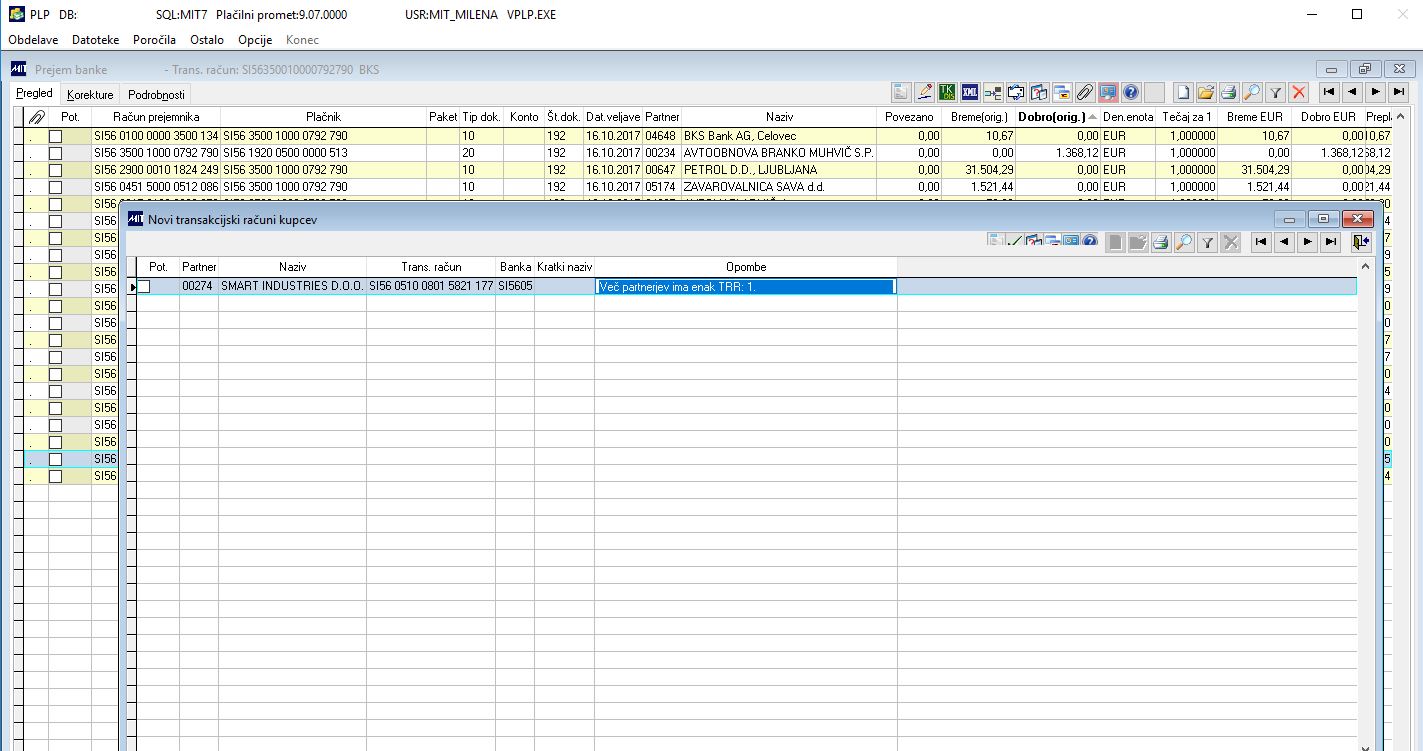Click the blue XML icon in Prejem banke toolbar
The width and height of the screenshot is (1423, 751).
[x=970, y=92]
